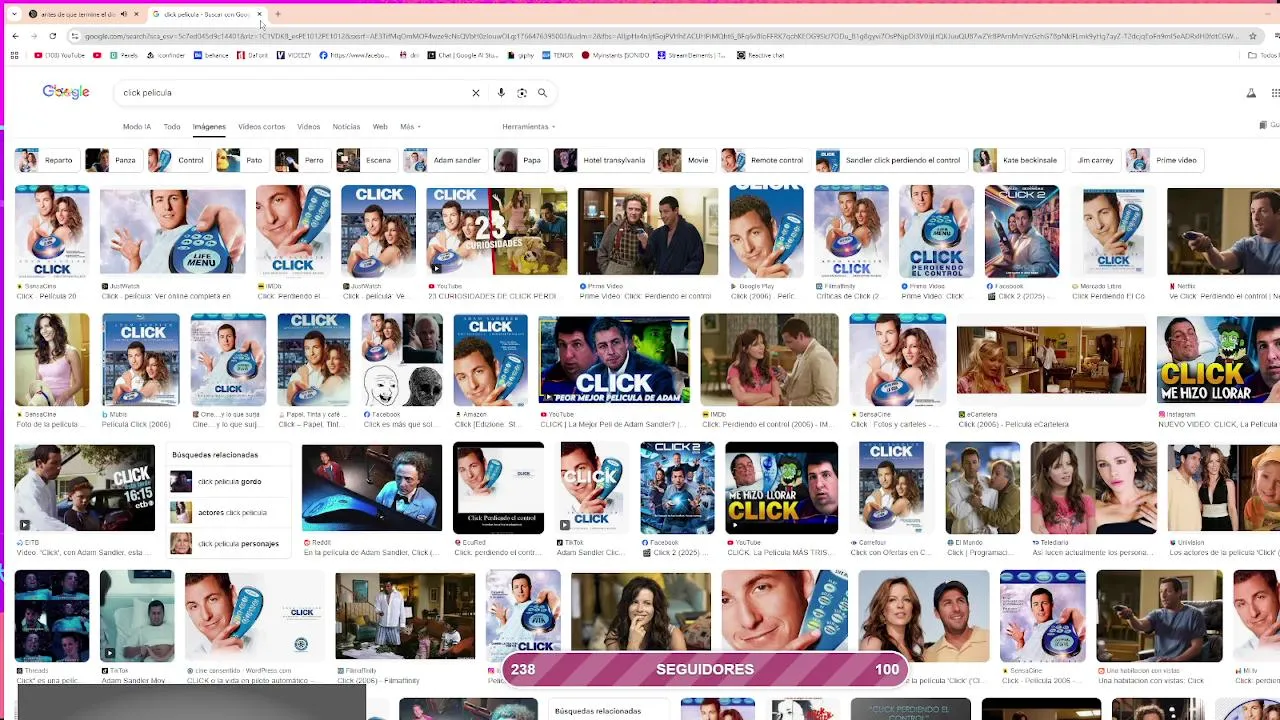The image size is (1280, 720).
Task: Open the Facebook bookmark
Action: (x=354, y=55)
